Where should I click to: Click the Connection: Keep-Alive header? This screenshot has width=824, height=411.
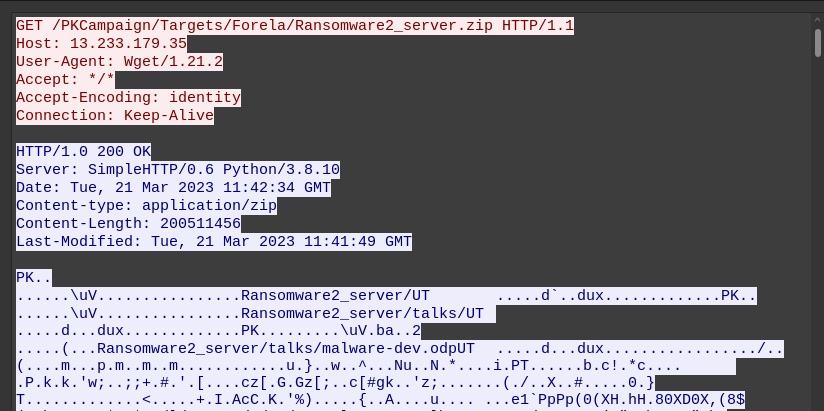click(115, 115)
